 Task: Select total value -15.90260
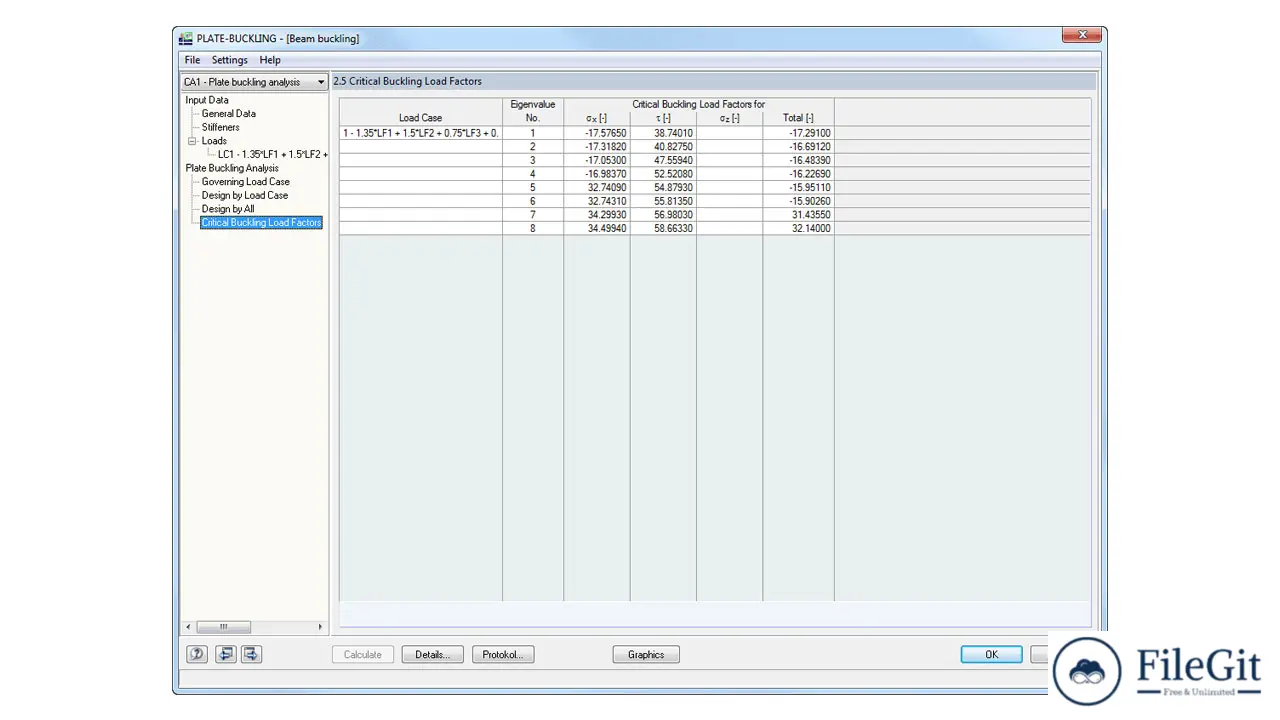pyautogui.click(x=798, y=201)
